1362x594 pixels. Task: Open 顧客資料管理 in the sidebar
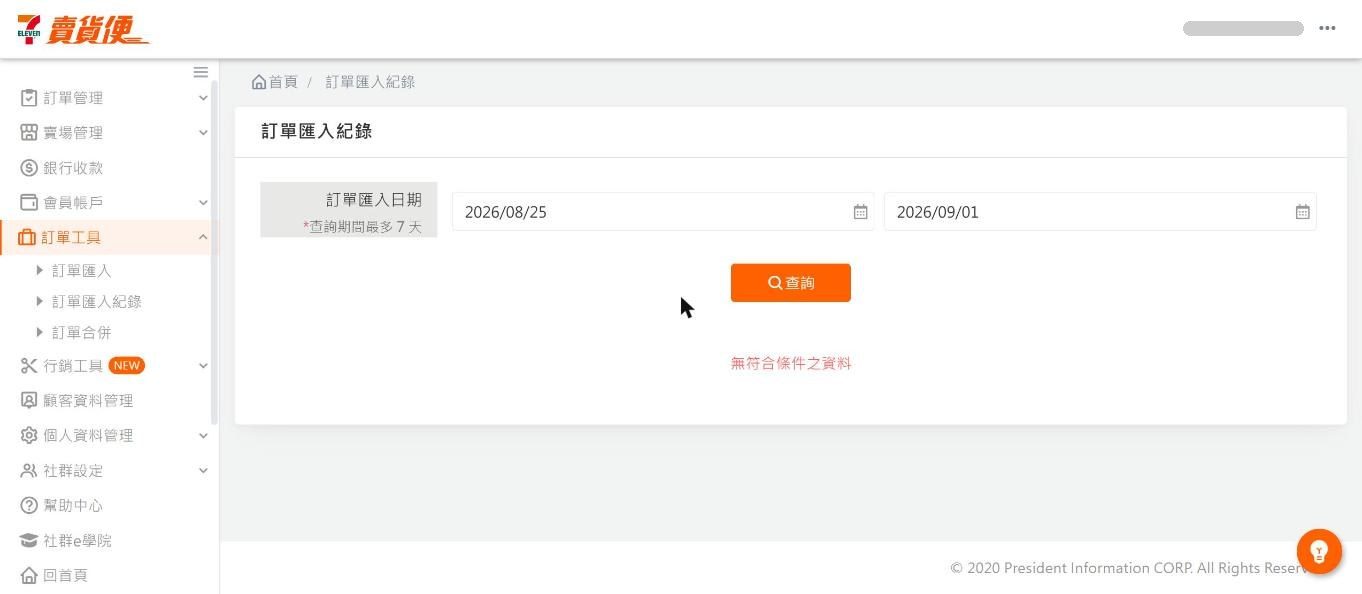tap(88, 400)
